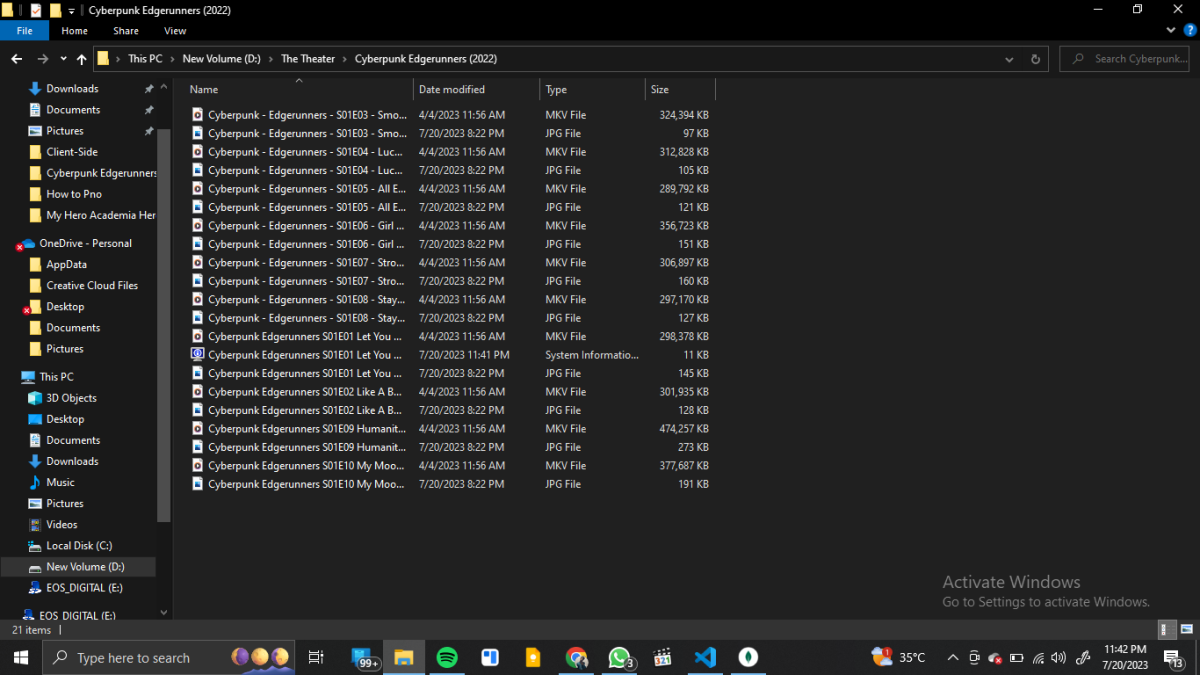This screenshot has height=675, width=1200.
Task: Switch to the Share ribbon tab
Action: pos(126,31)
